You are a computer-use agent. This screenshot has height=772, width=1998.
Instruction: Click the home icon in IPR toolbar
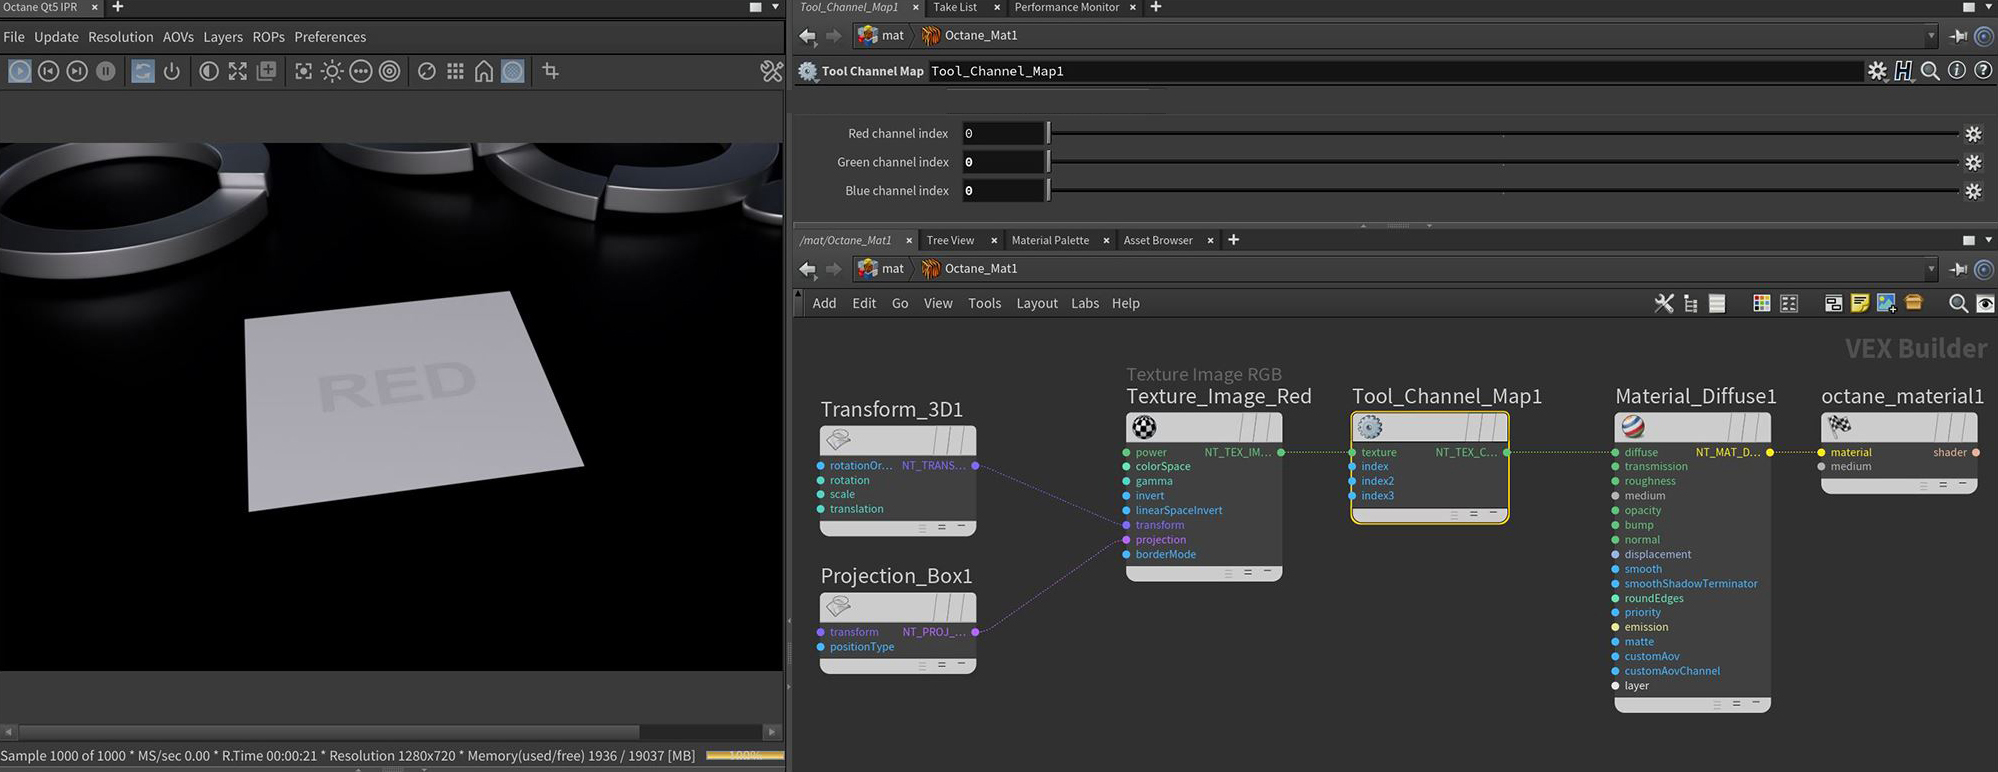[x=484, y=71]
